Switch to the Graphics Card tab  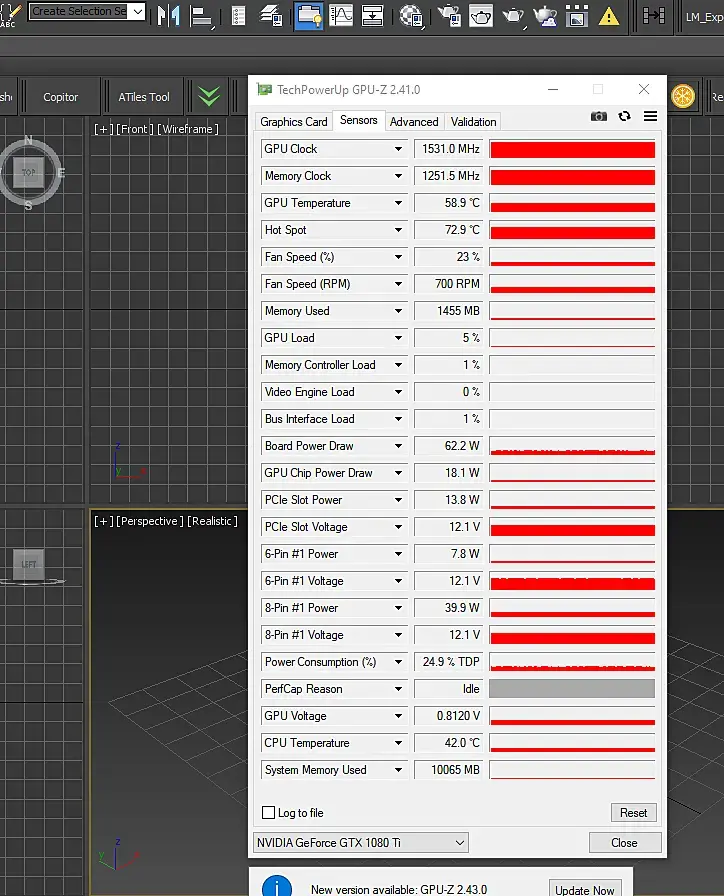294,122
